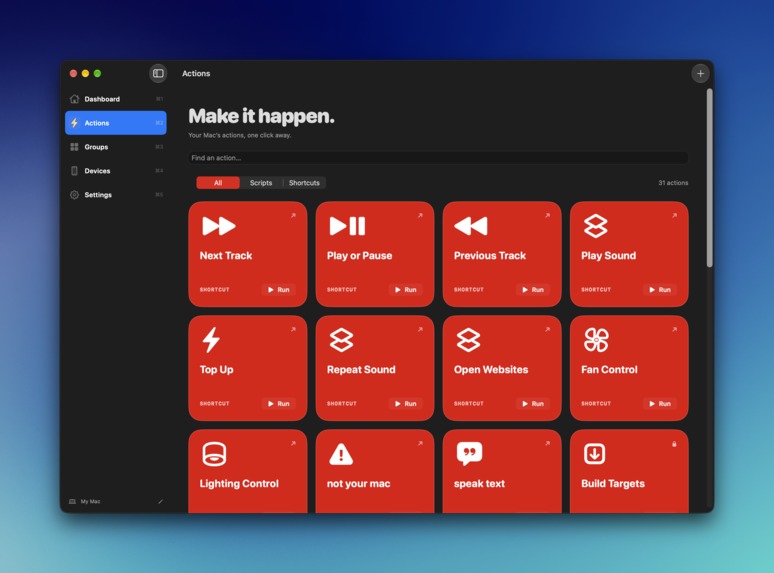Screen dimensions: 774x573
Task: Click the Open Websites layers icon
Action: pos(468,340)
